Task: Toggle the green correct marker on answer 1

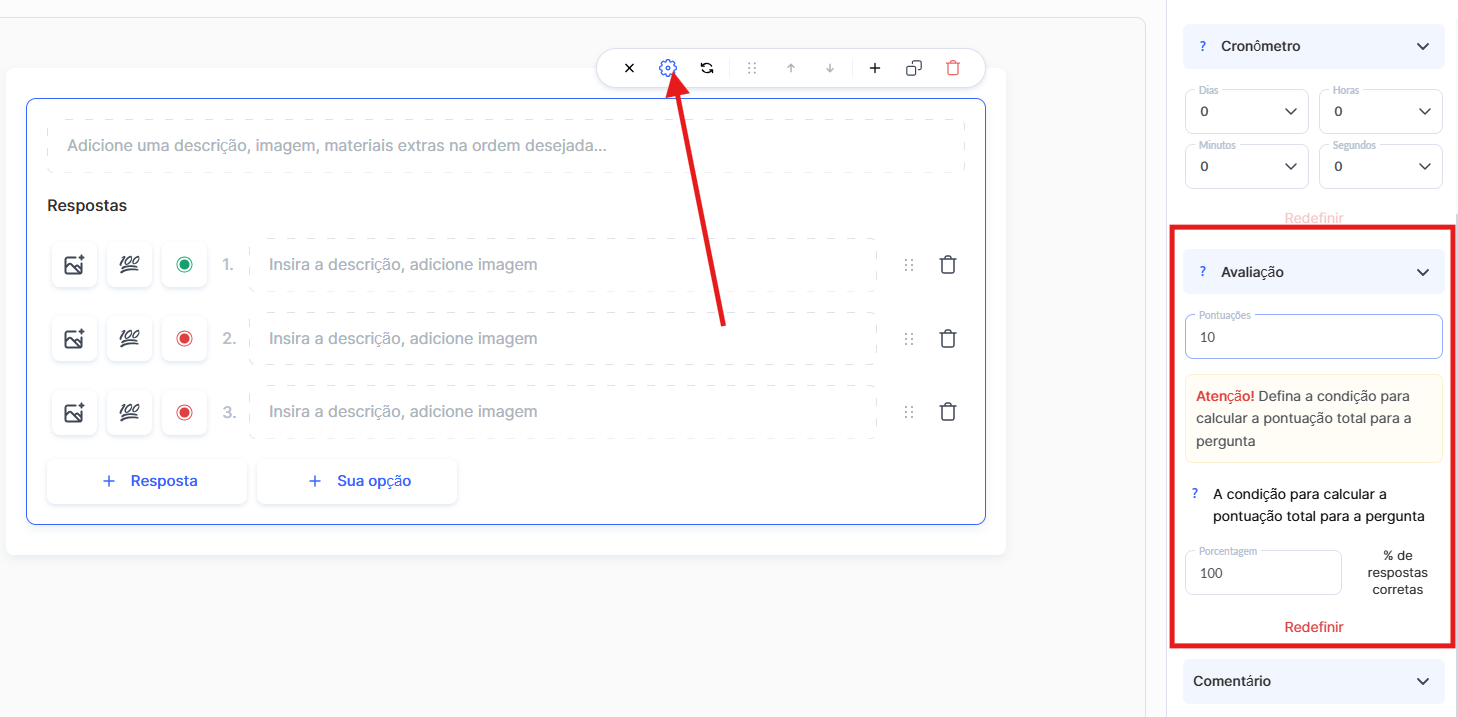Action: 184,265
